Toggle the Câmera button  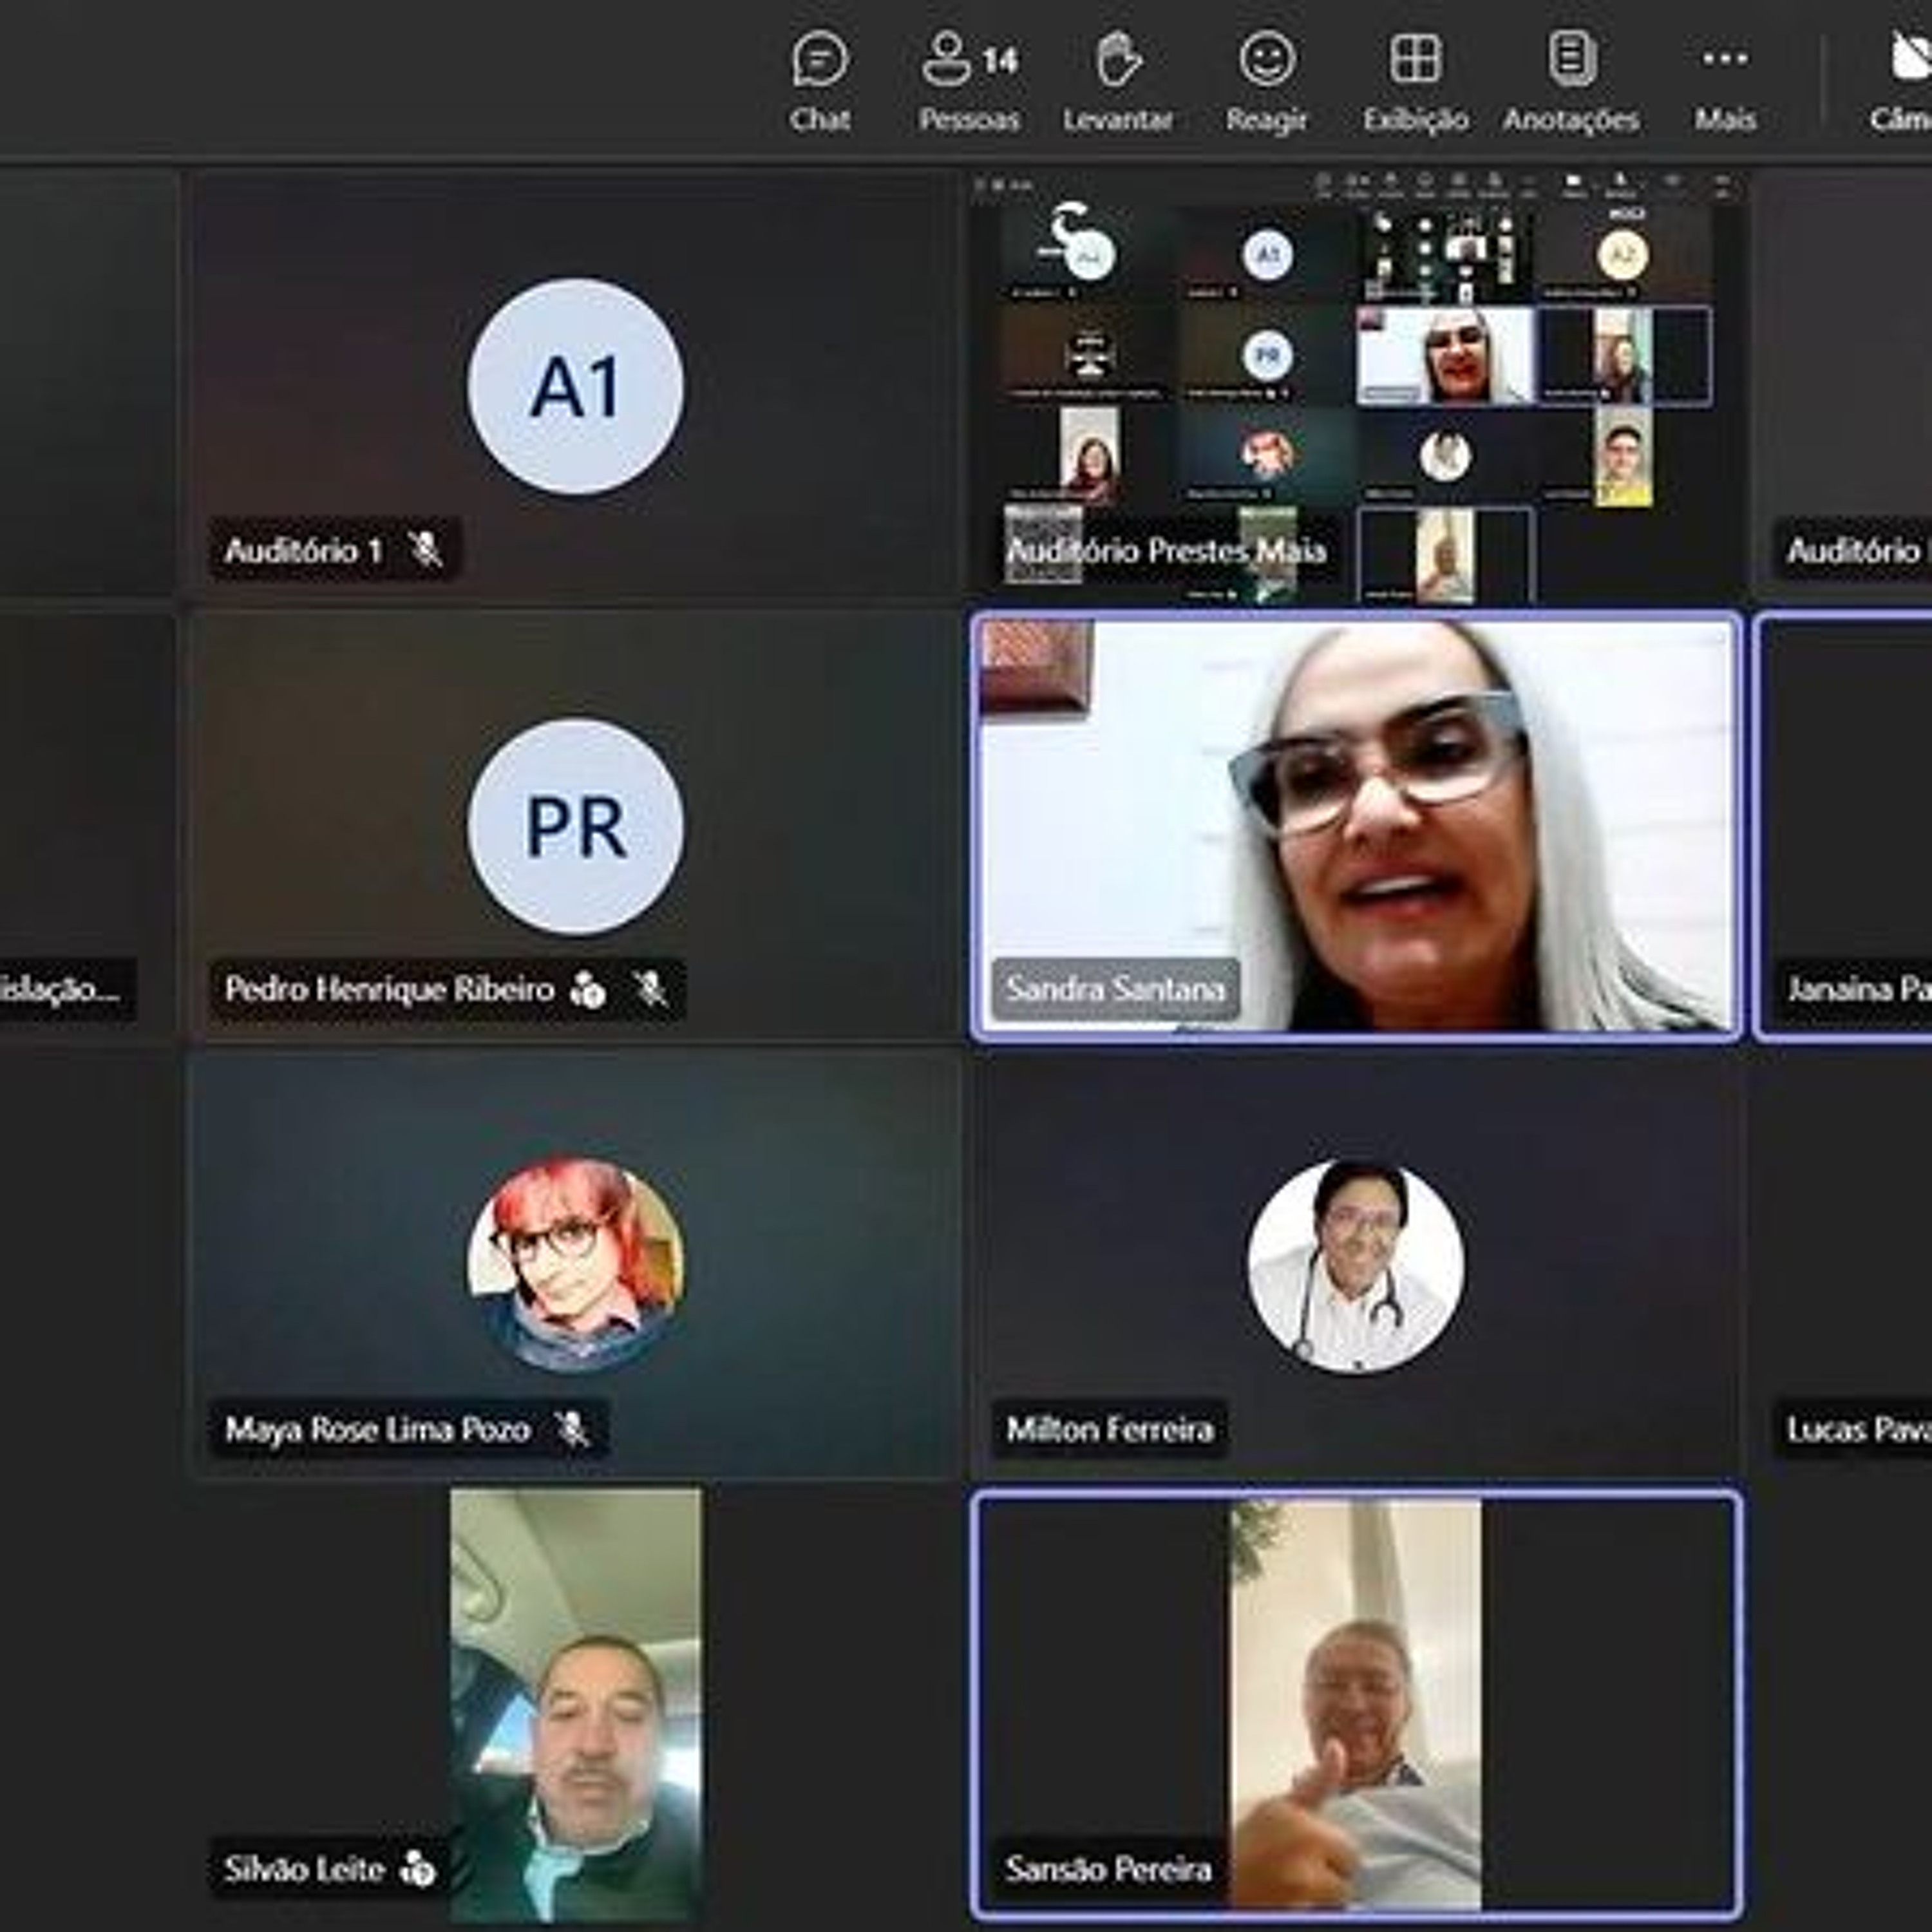pyautogui.click(x=1901, y=81)
